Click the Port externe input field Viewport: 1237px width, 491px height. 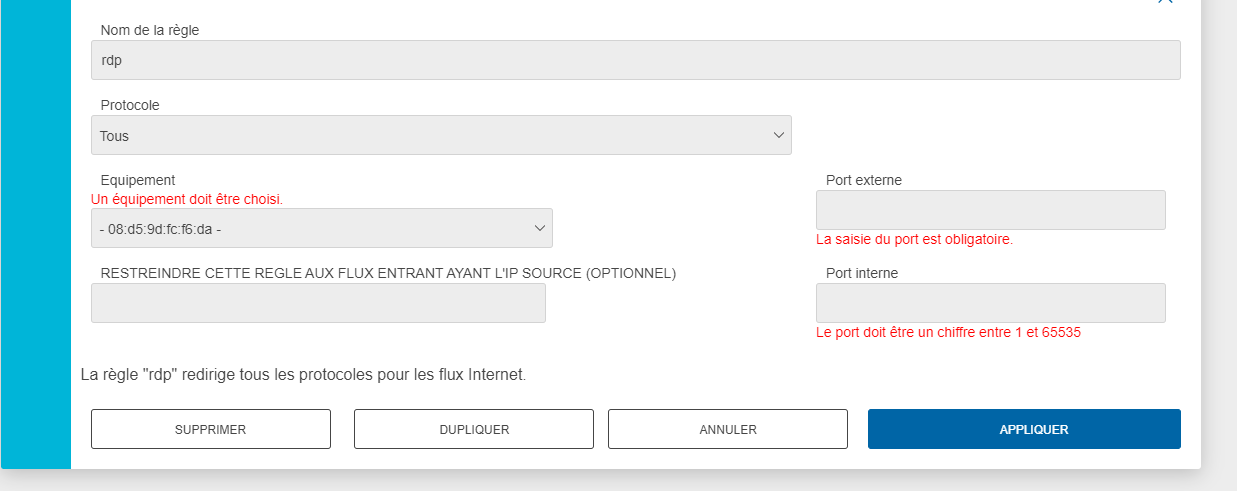pyautogui.click(x=991, y=210)
